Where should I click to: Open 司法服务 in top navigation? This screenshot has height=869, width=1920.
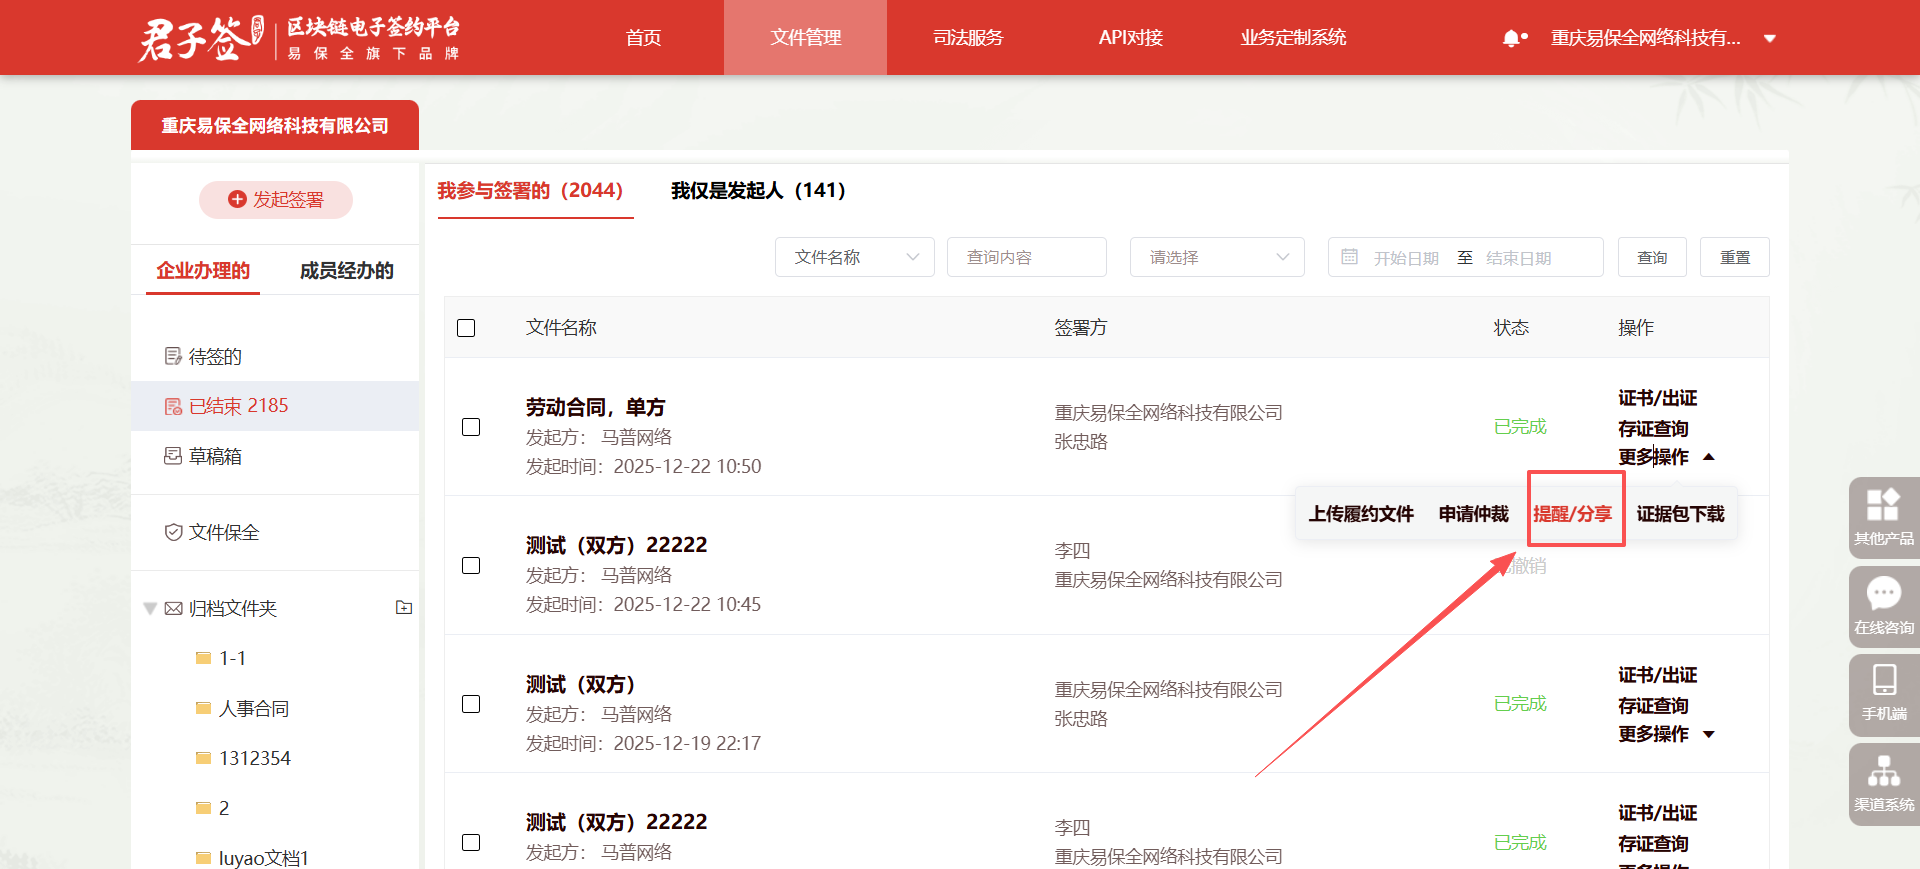[967, 38]
